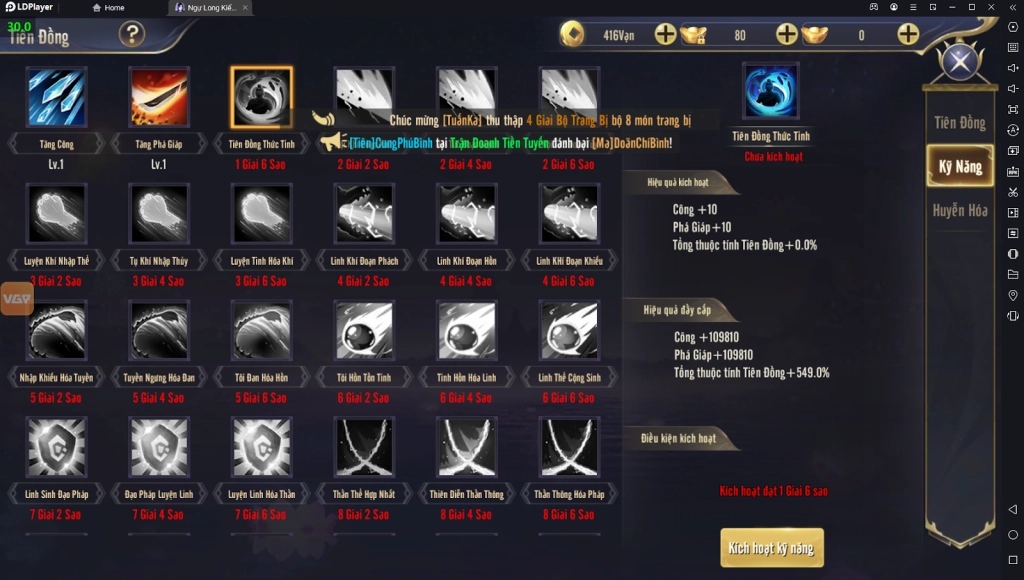This screenshot has height=580, width=1024.
Task: Click the Kích hoạt kỹ năng button
Action: coord(771,548)
